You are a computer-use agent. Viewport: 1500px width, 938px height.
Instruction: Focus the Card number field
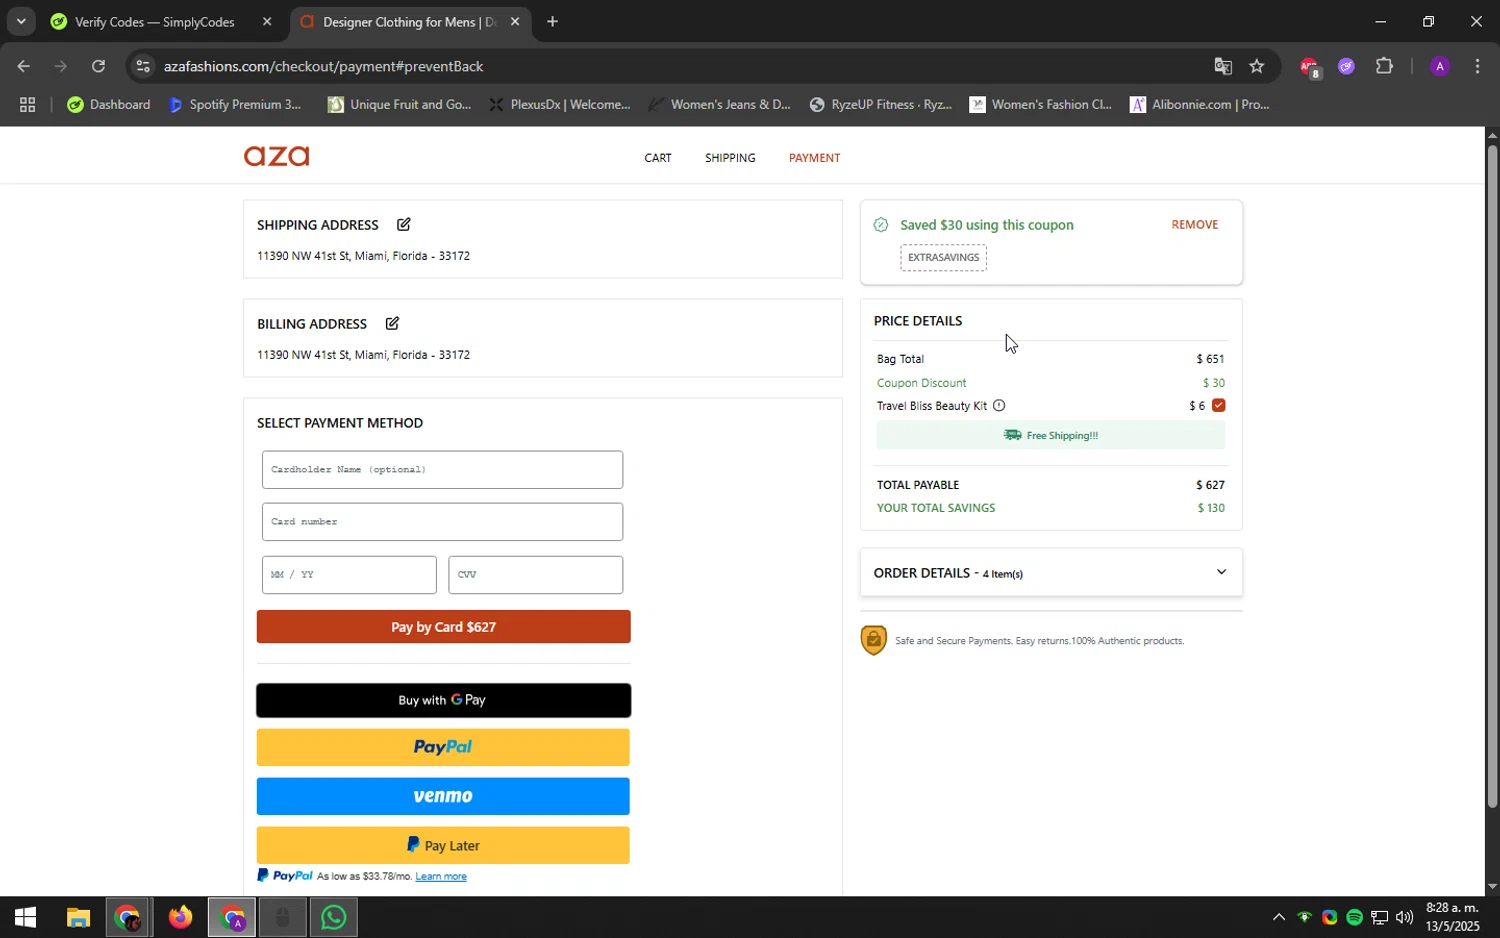[442, 521]
